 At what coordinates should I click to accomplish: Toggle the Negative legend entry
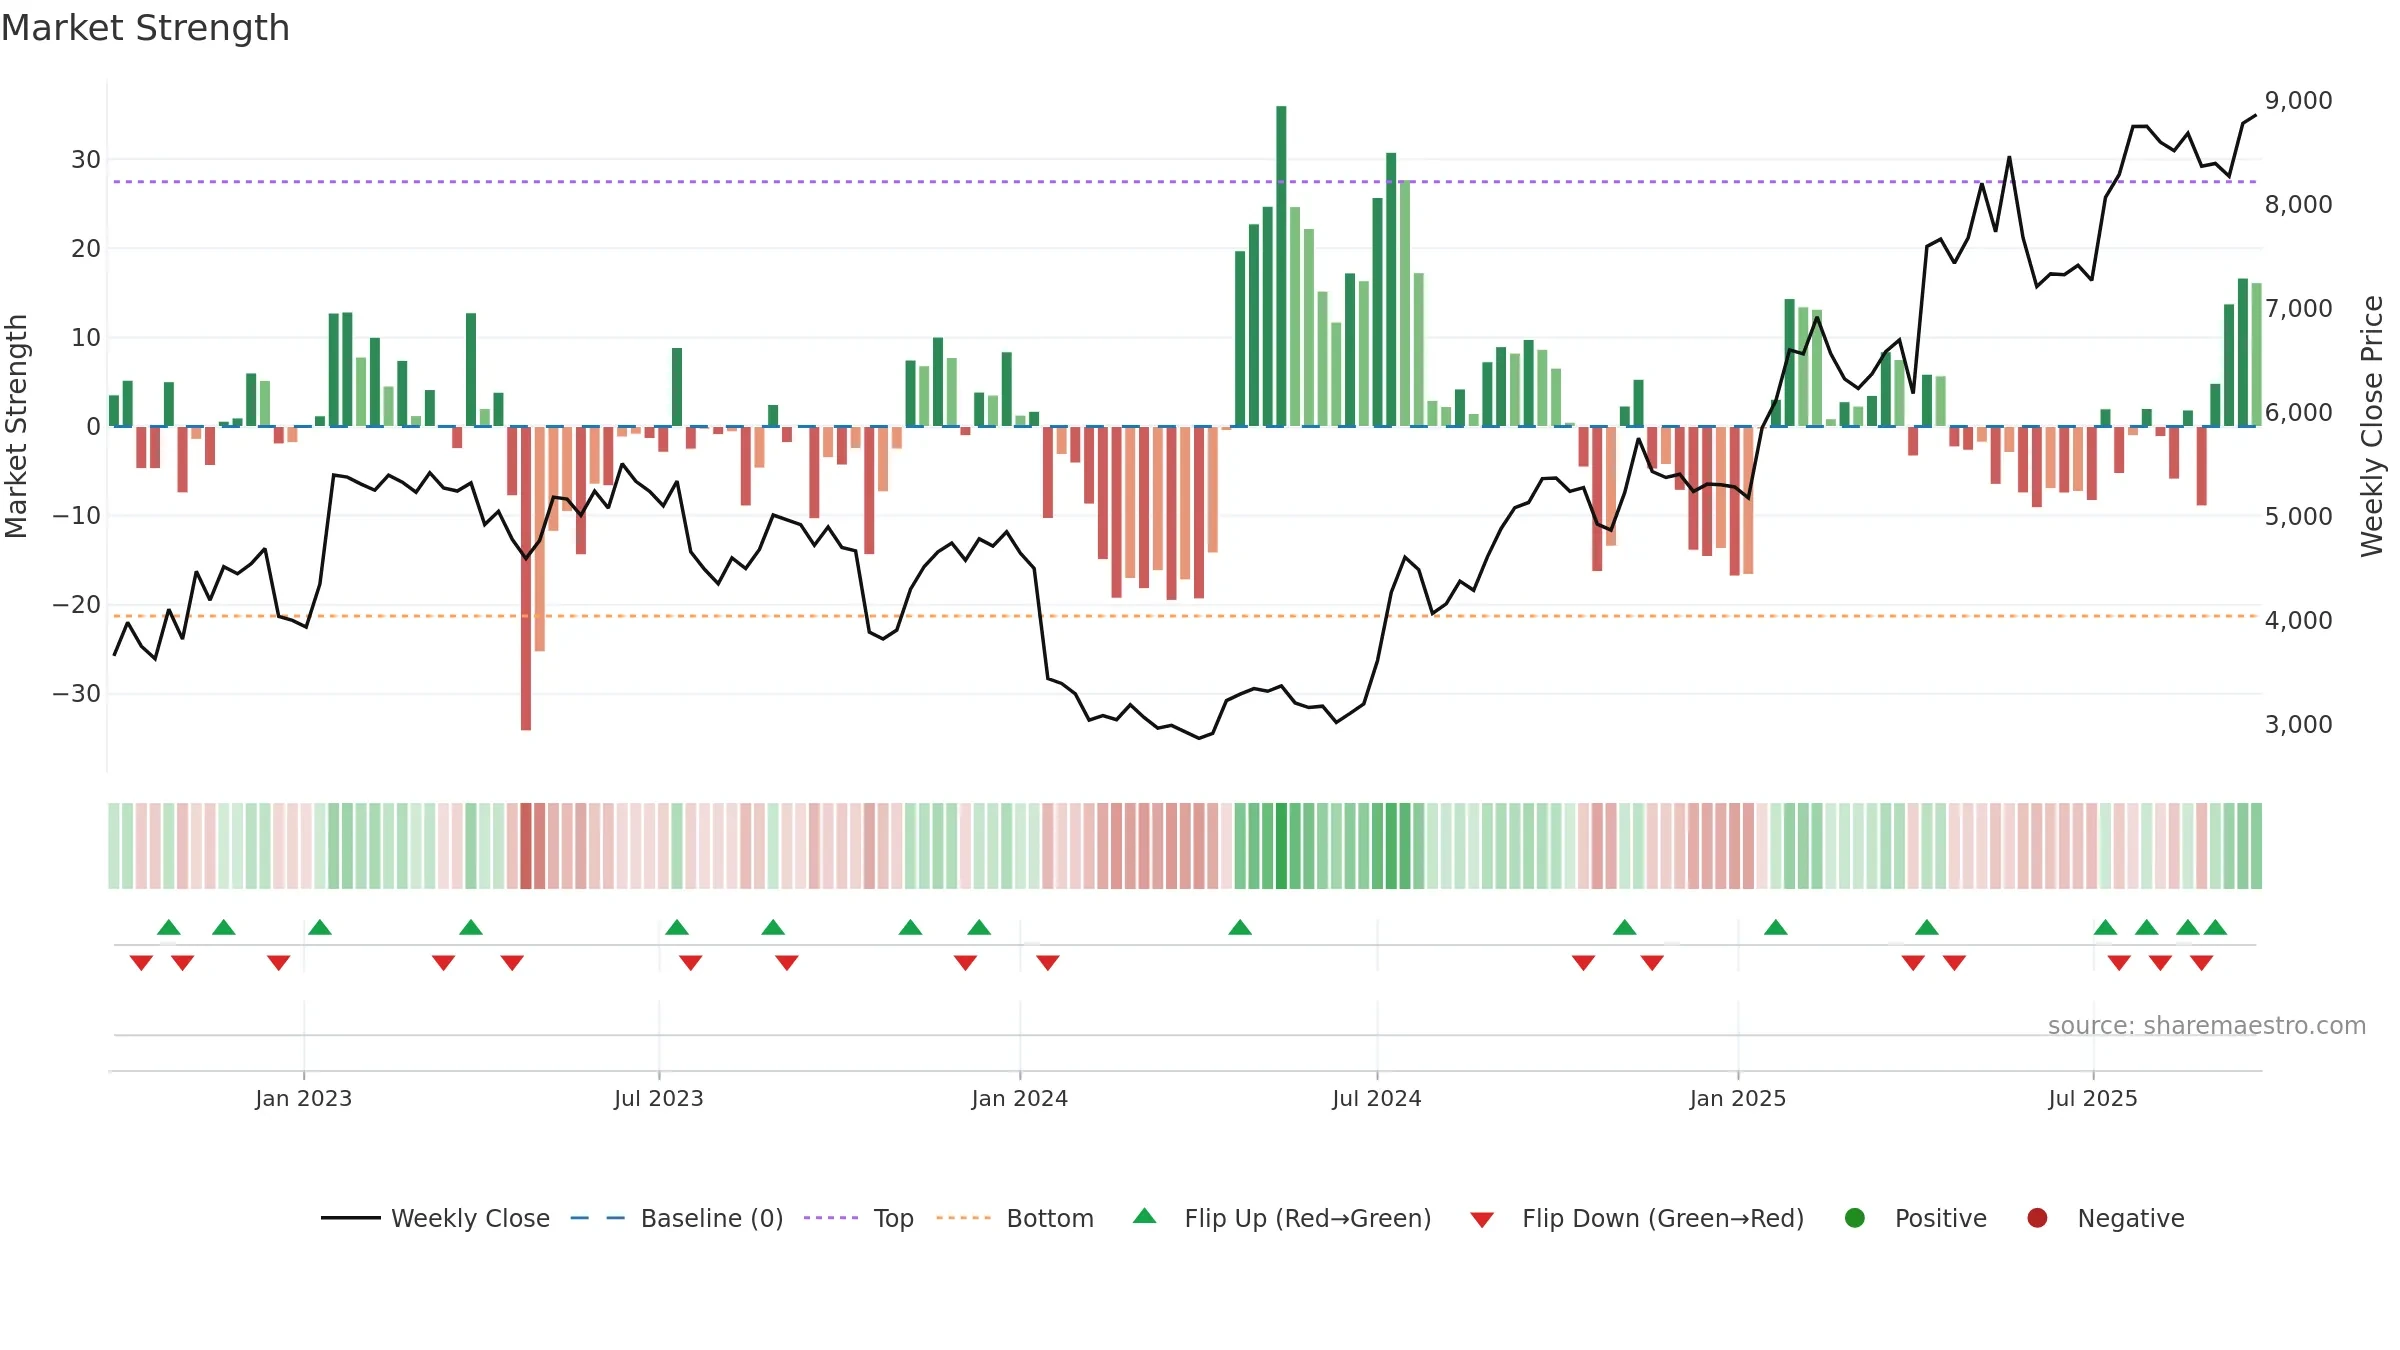2105,1218
